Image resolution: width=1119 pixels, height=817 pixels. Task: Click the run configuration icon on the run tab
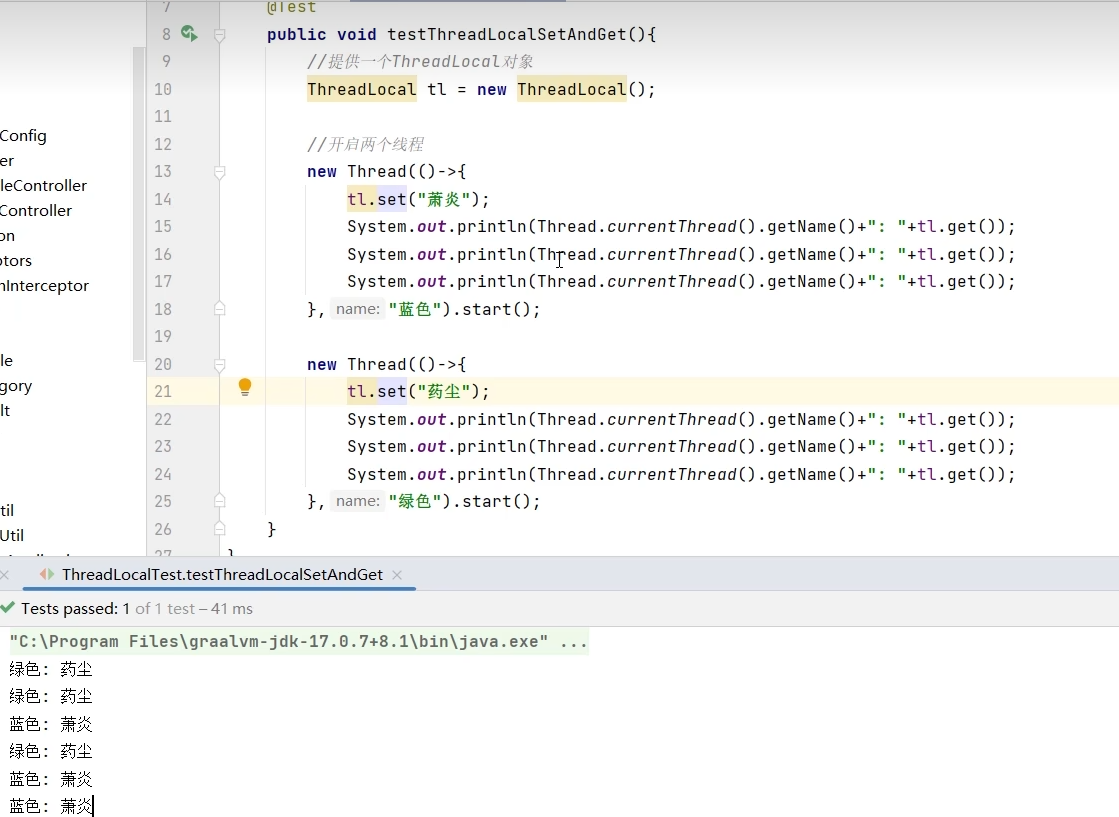tap(47, 574)
